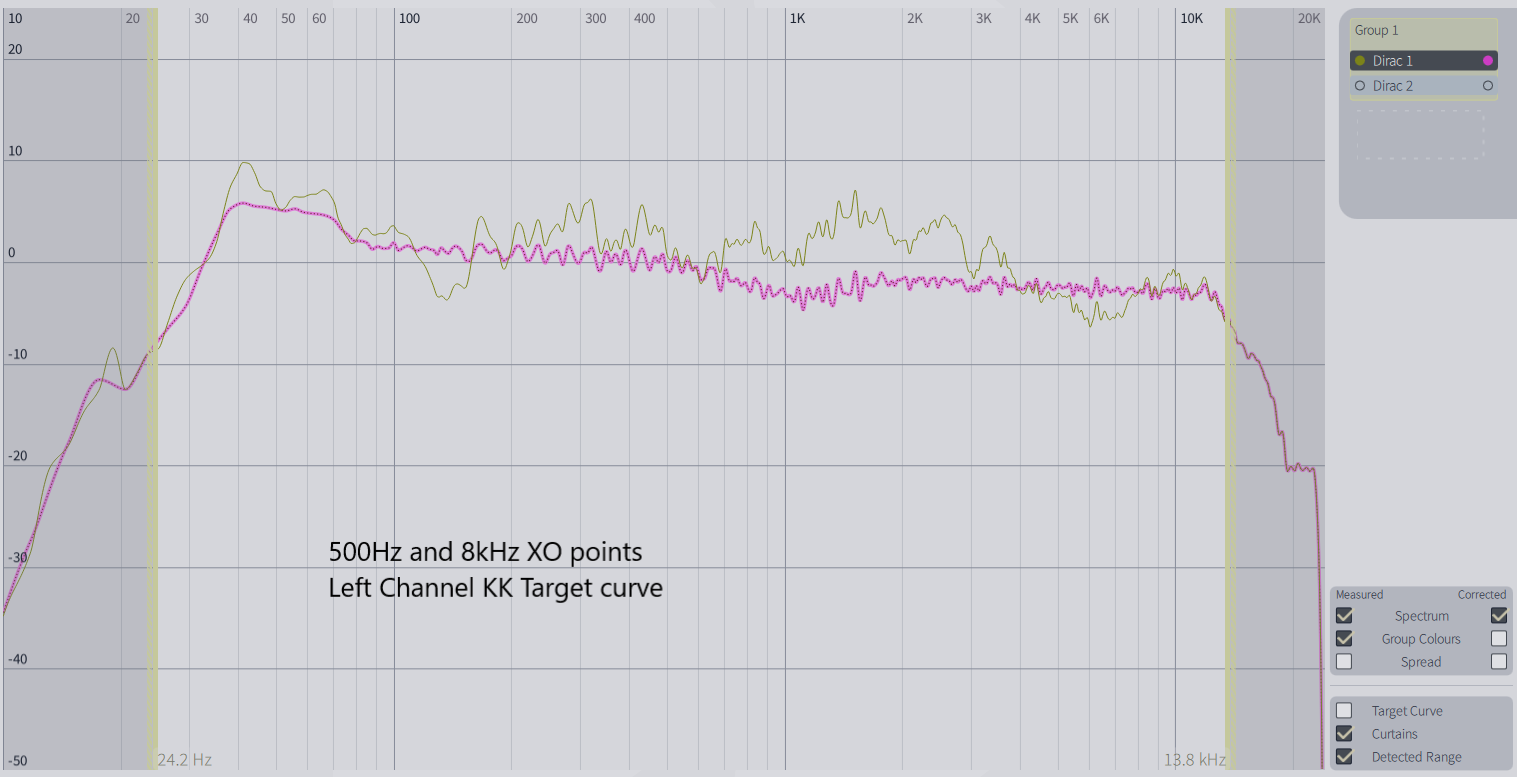Click the empty dashed group drop box
The image size is (1517, 777).
click(1420, 134)
